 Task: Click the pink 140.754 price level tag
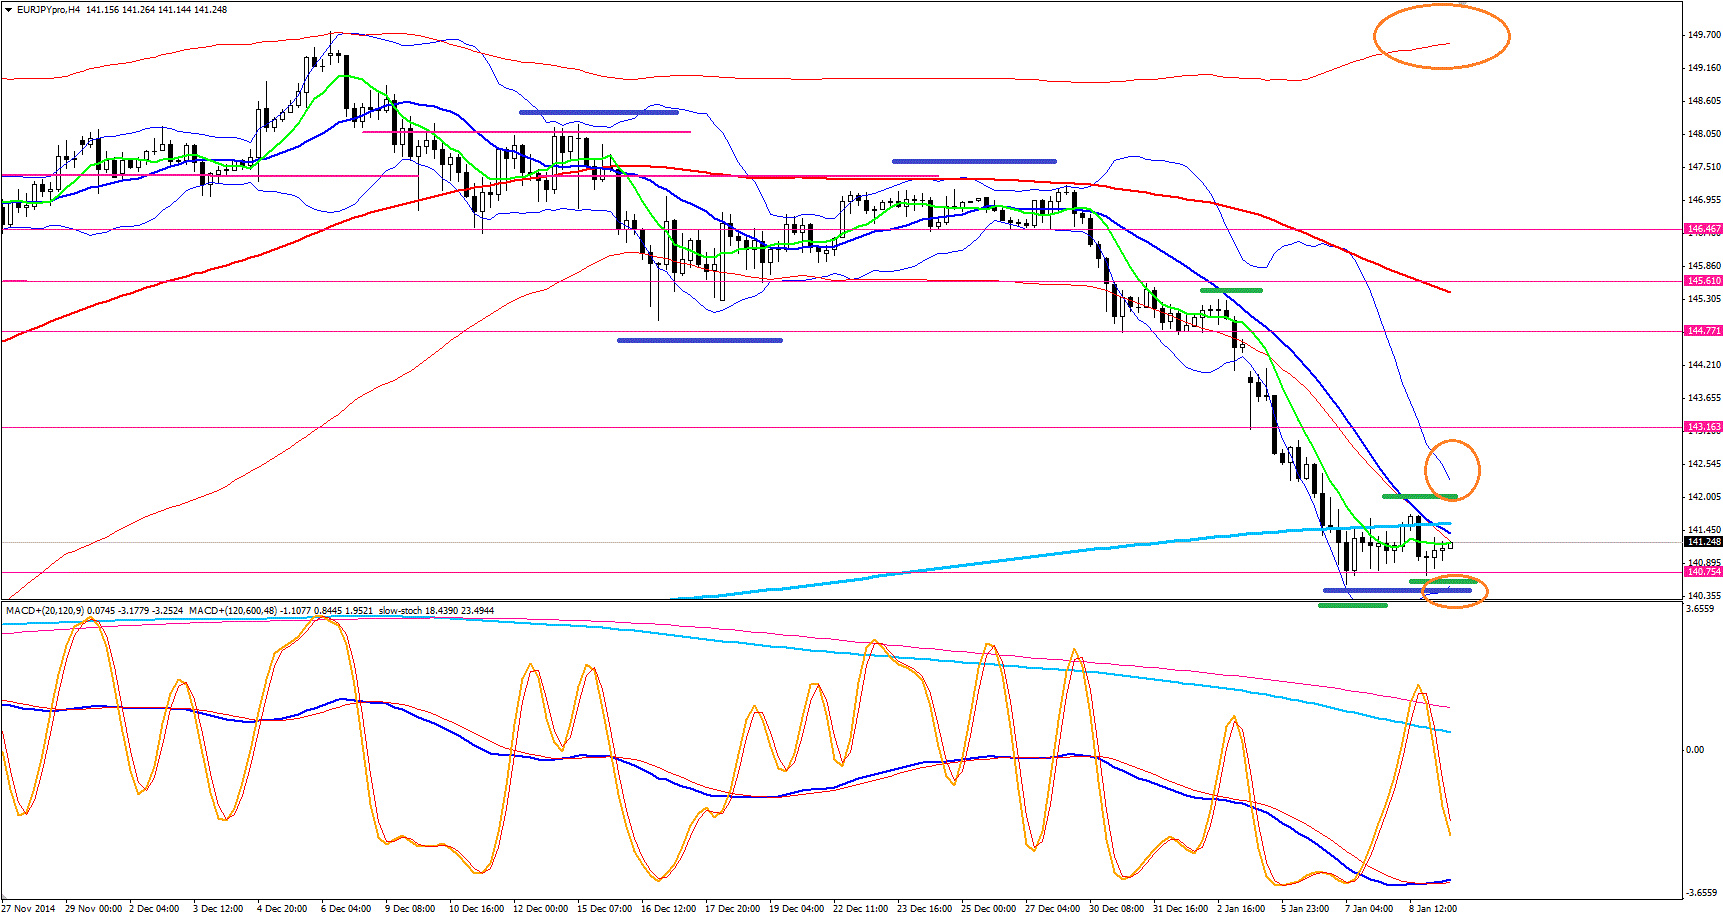1703,572
